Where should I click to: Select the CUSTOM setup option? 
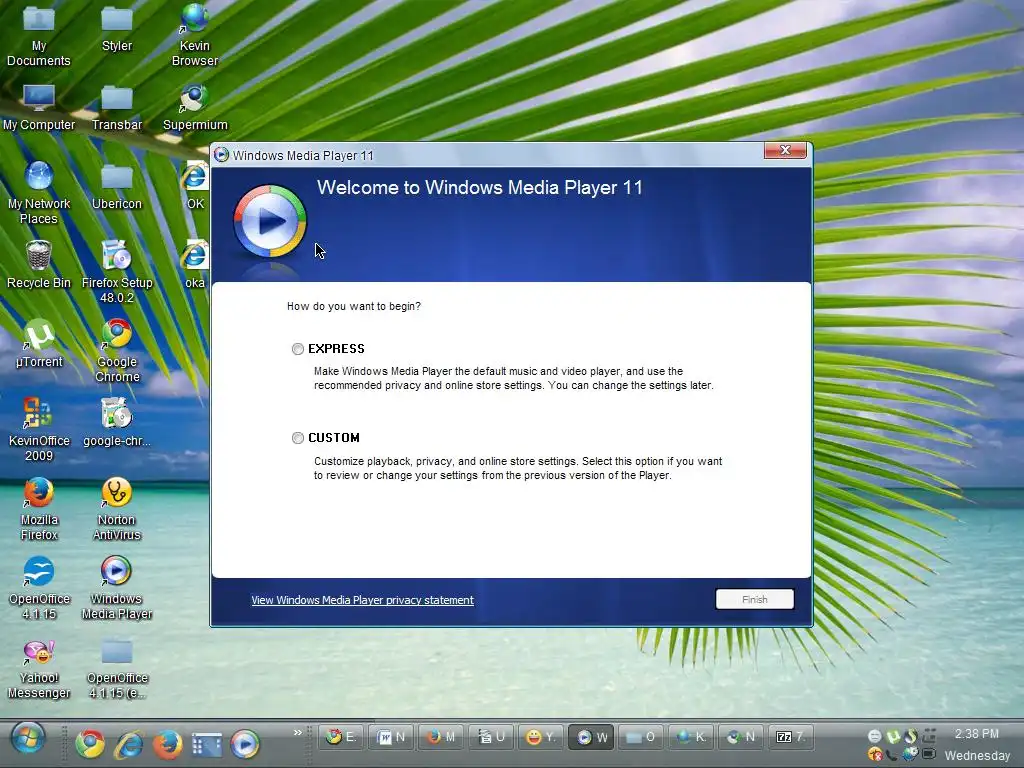pos(298,438)
